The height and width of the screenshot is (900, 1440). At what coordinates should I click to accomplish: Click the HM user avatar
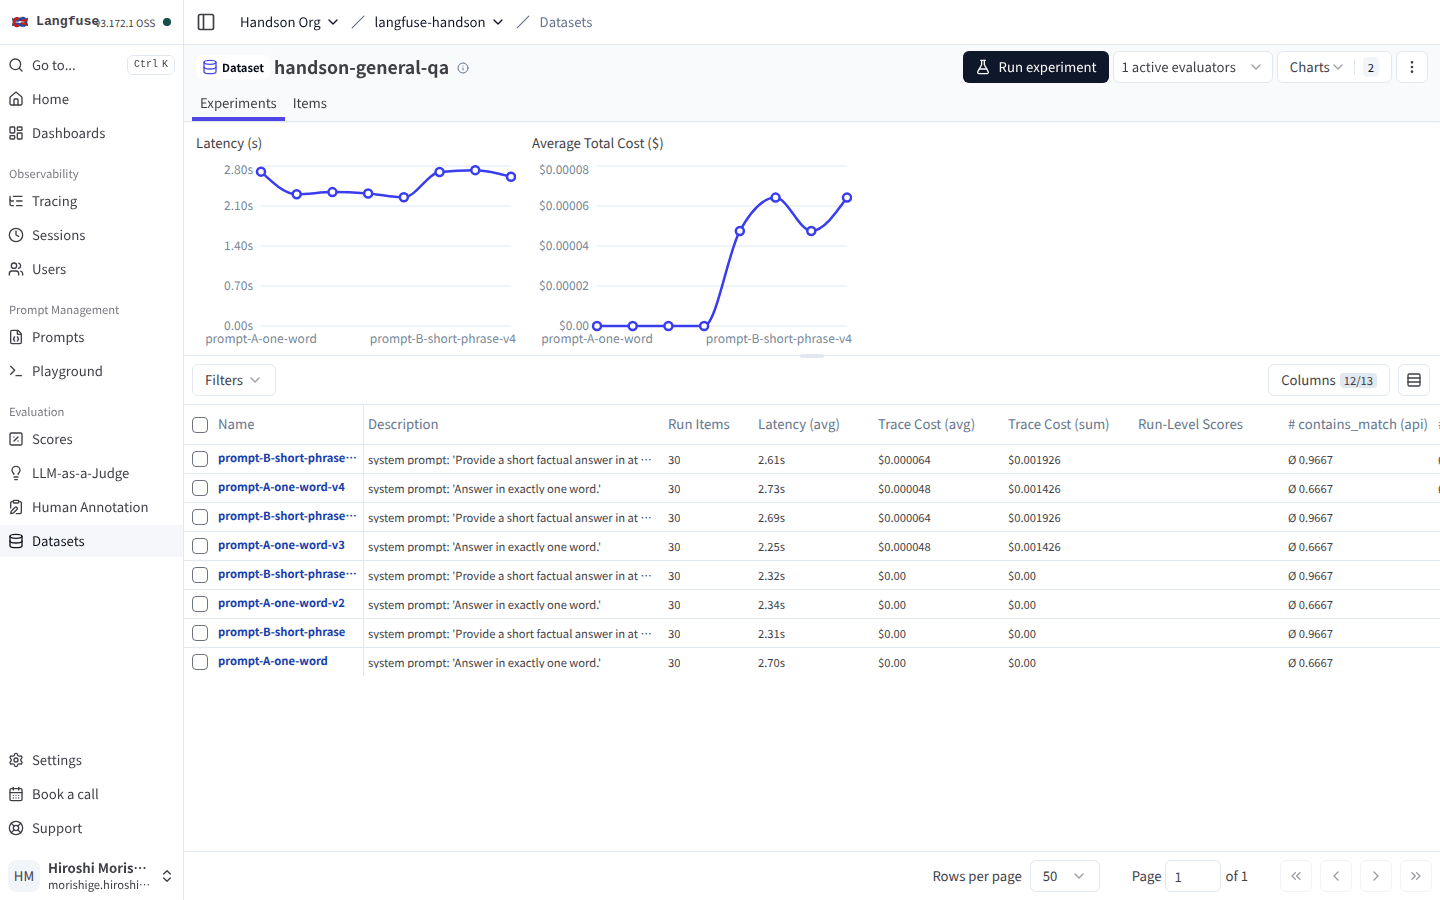click(x=24, y=876)
